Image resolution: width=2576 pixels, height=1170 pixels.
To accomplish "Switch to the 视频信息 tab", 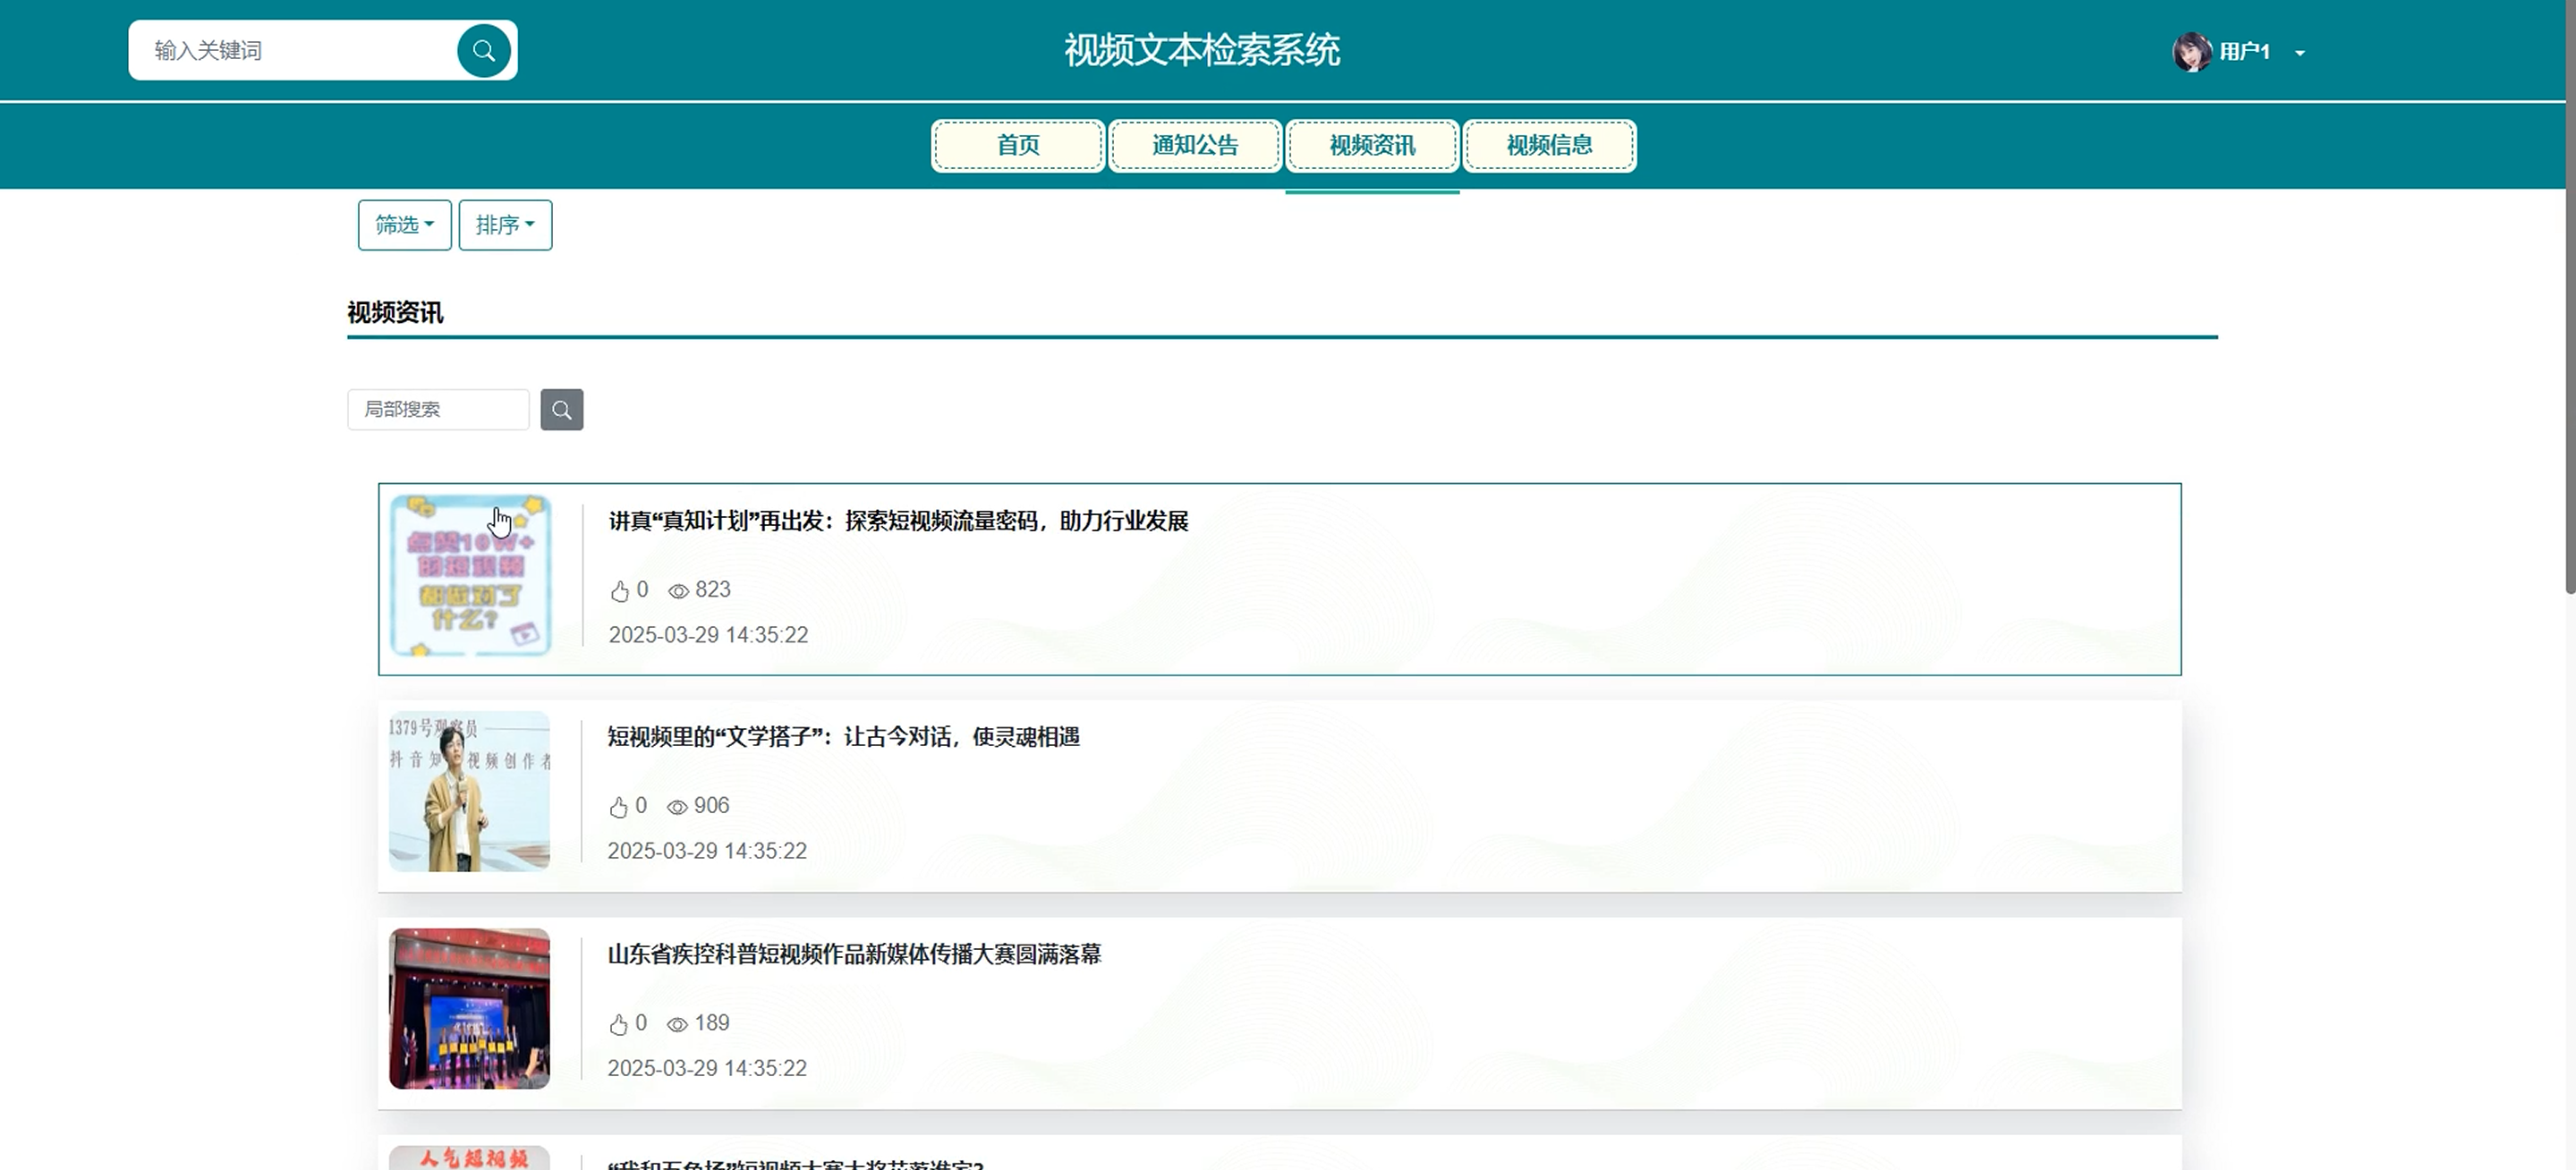I will point(1549,146).
